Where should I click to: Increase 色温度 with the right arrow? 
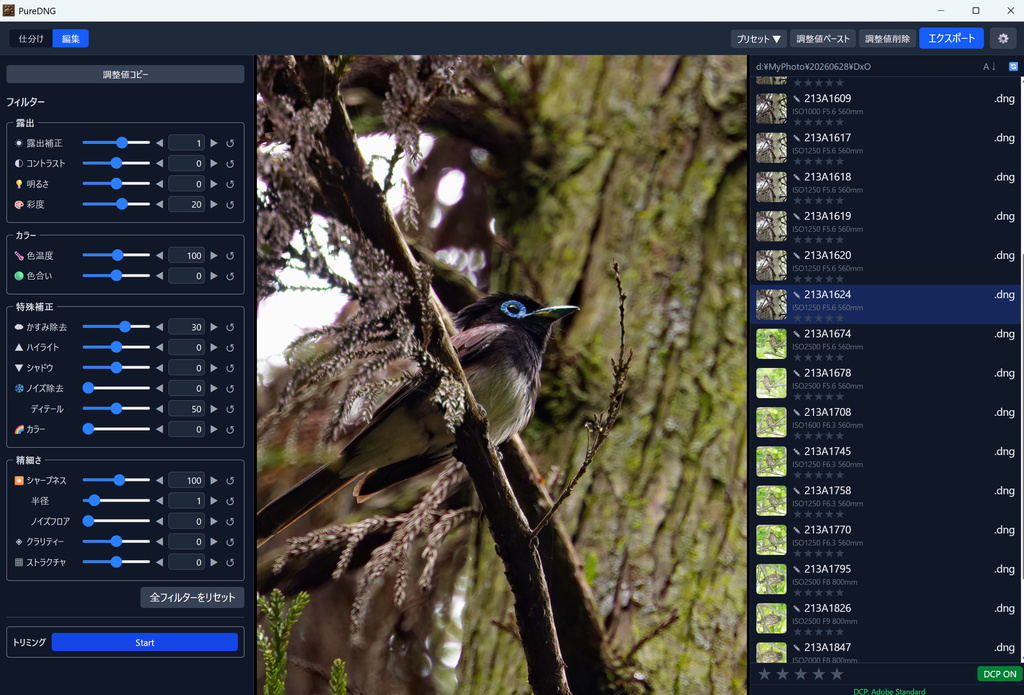214,255
